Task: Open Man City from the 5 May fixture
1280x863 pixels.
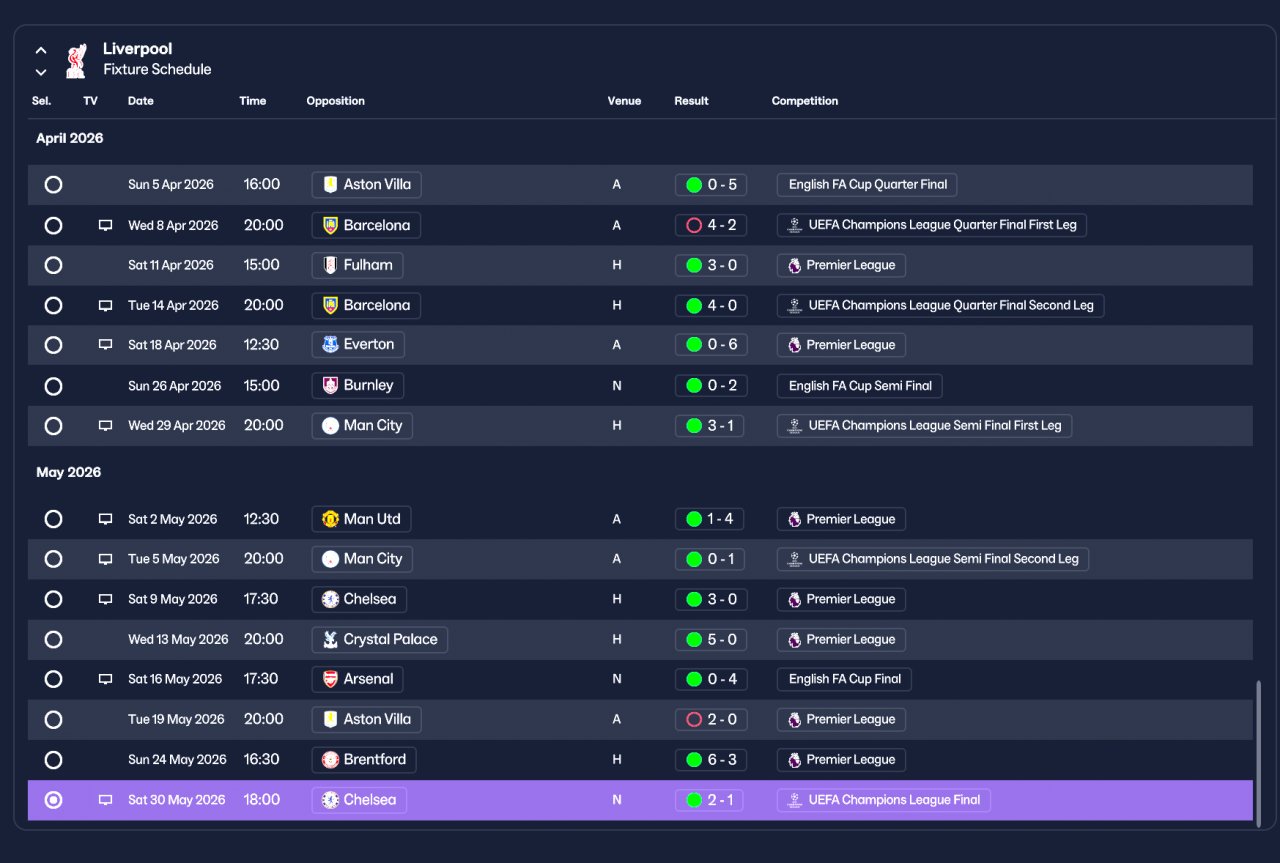Action: pyautogui.click(x=362, y=559)
